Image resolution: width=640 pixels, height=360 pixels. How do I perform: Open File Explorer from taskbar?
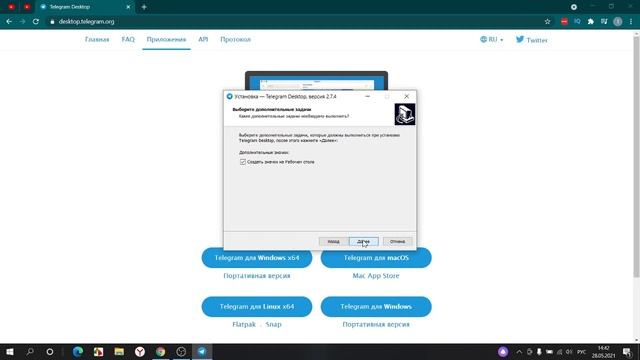coord(119,351)
